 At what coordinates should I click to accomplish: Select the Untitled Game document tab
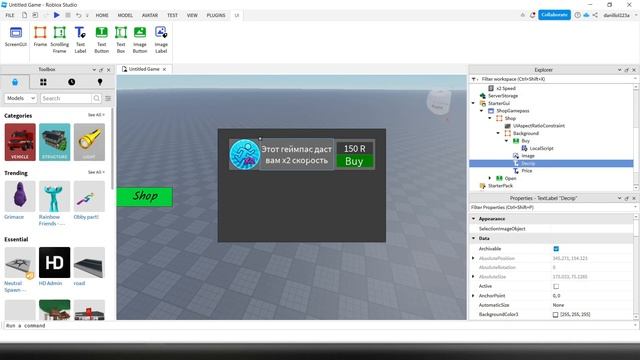pos(144,69)
